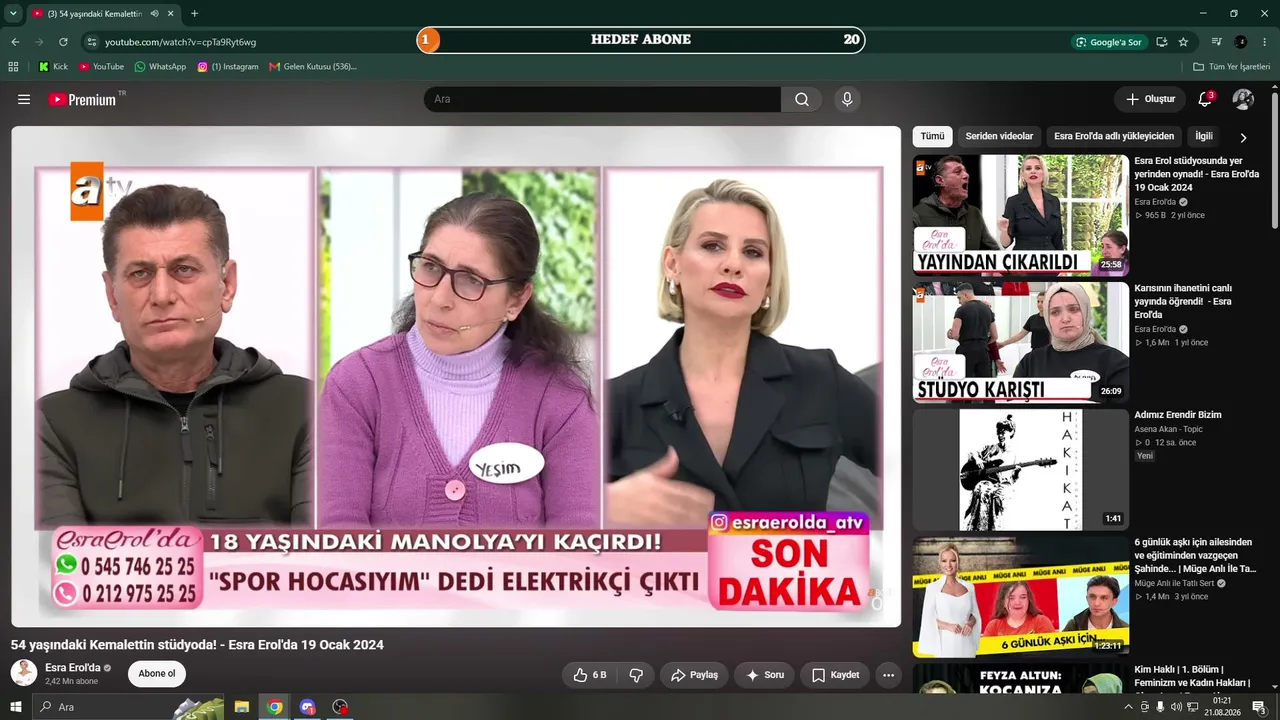Save the video with Kaydet
Screen dimensions: 1280x720
pos(835,675)
